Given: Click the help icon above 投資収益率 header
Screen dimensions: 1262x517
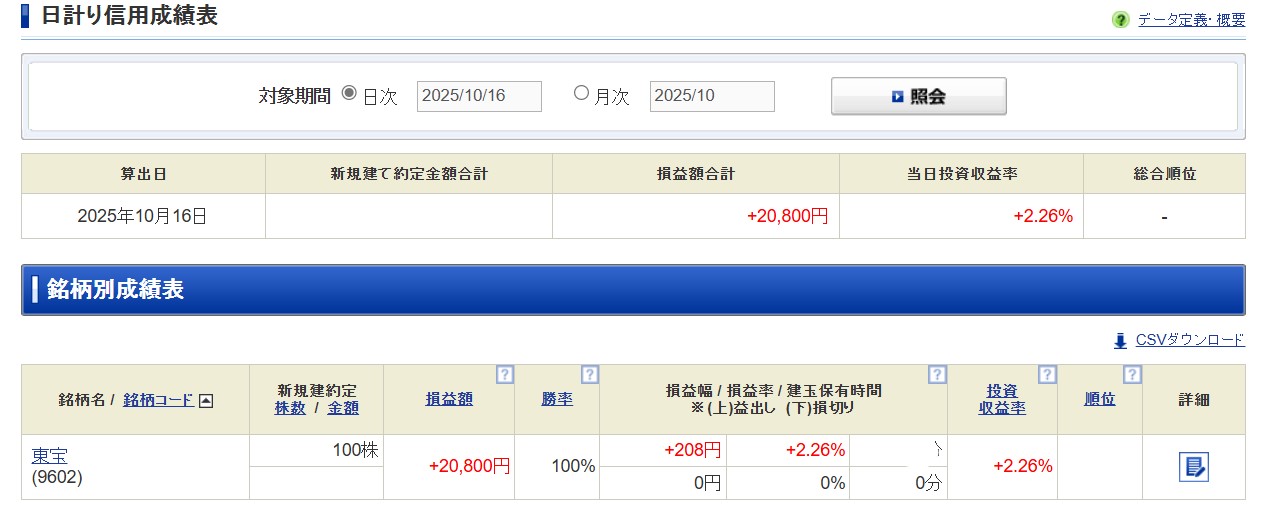Looking at the screenshot, I should (x=1046, y=375).
